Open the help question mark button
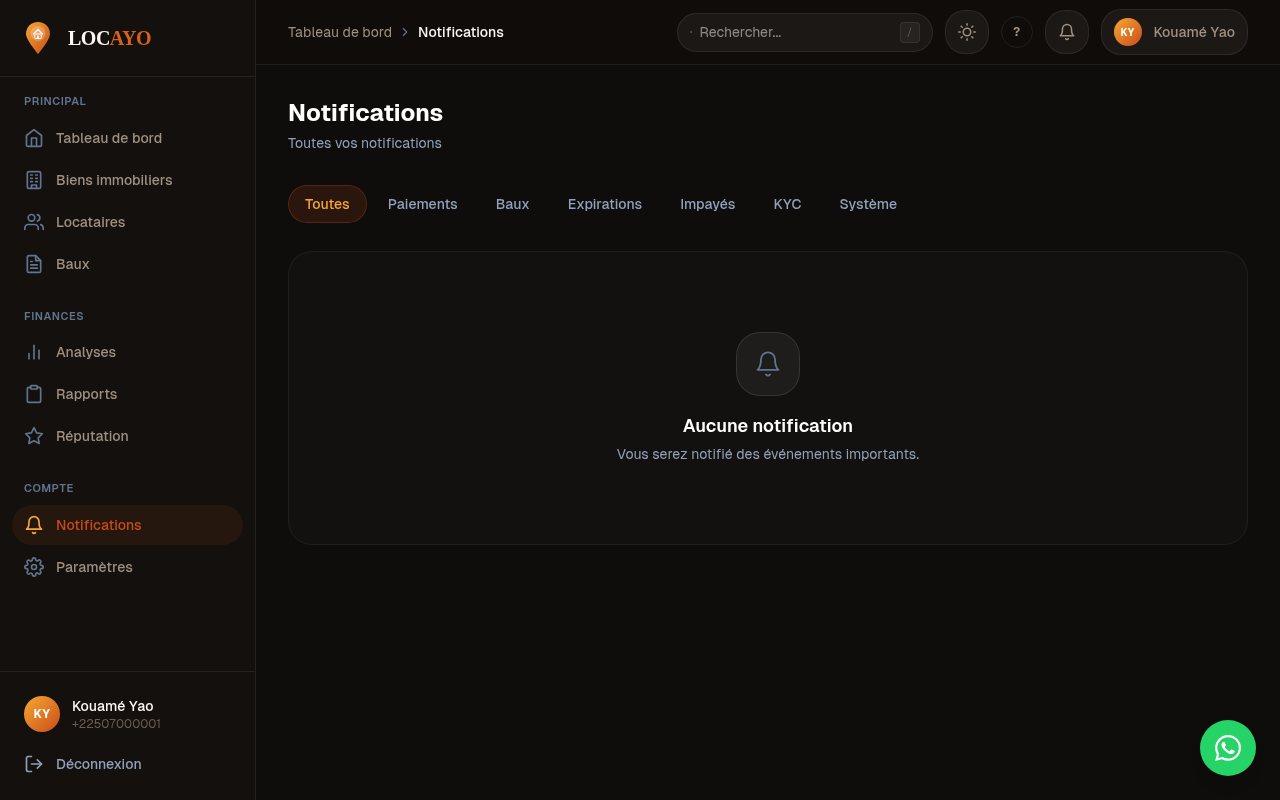The height and width of the screenshot is (800, 1280). click(1017, 32)
